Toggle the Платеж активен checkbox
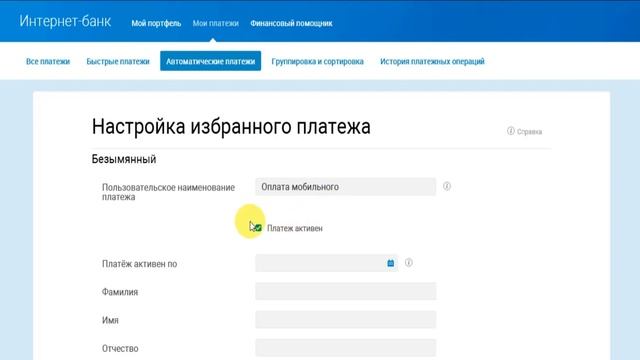The height and width of the screenshot is (360, 640). (258, 228)
